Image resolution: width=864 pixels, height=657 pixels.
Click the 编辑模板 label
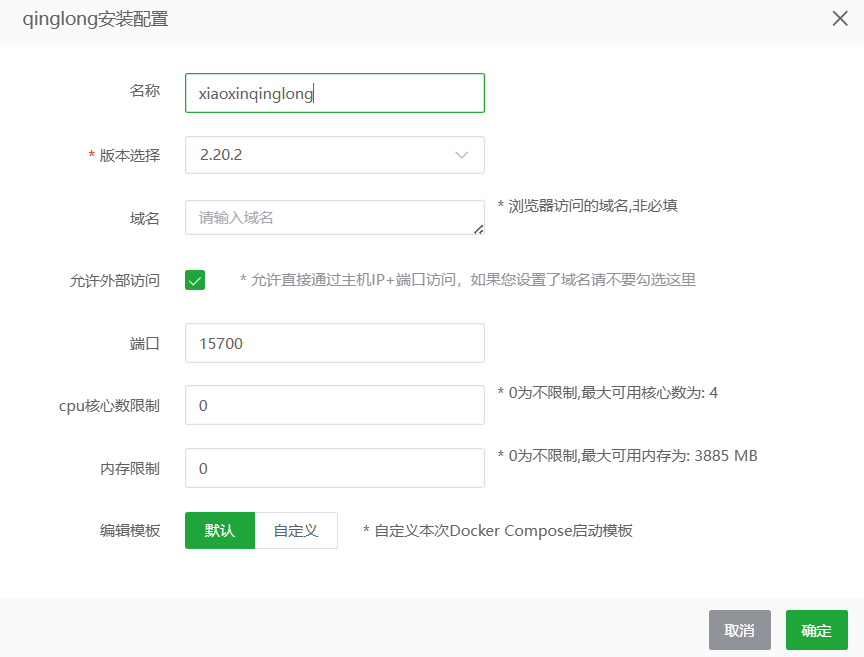[129, 531]
